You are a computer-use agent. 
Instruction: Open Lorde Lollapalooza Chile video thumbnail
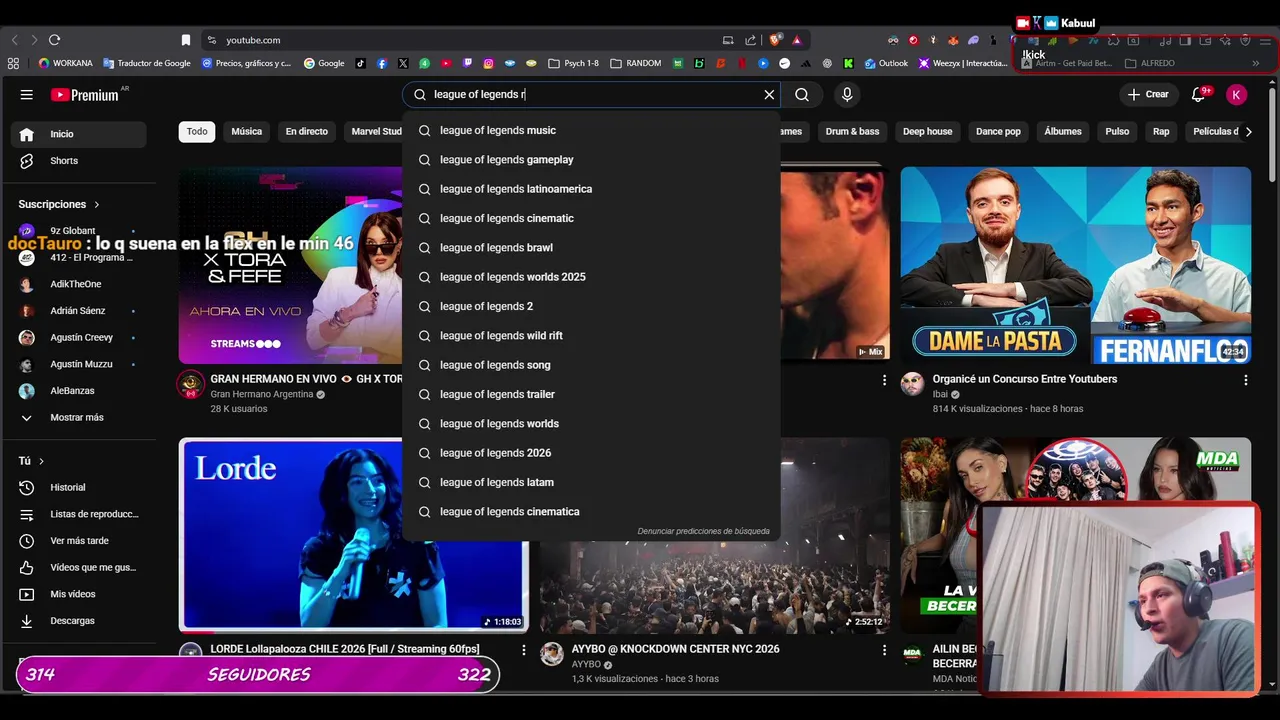click(353, 535)
